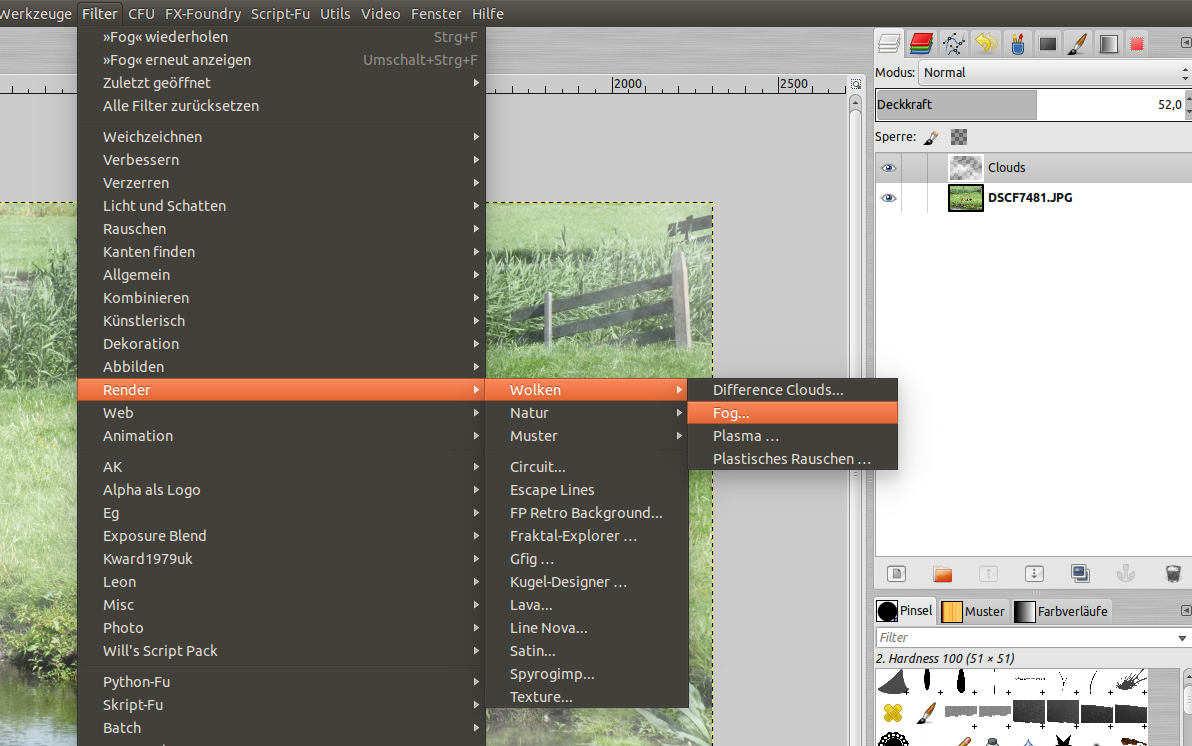Delete layer with the trash icon
Viewport: 1192px width, 746px height.
(x=1172, y=573)
